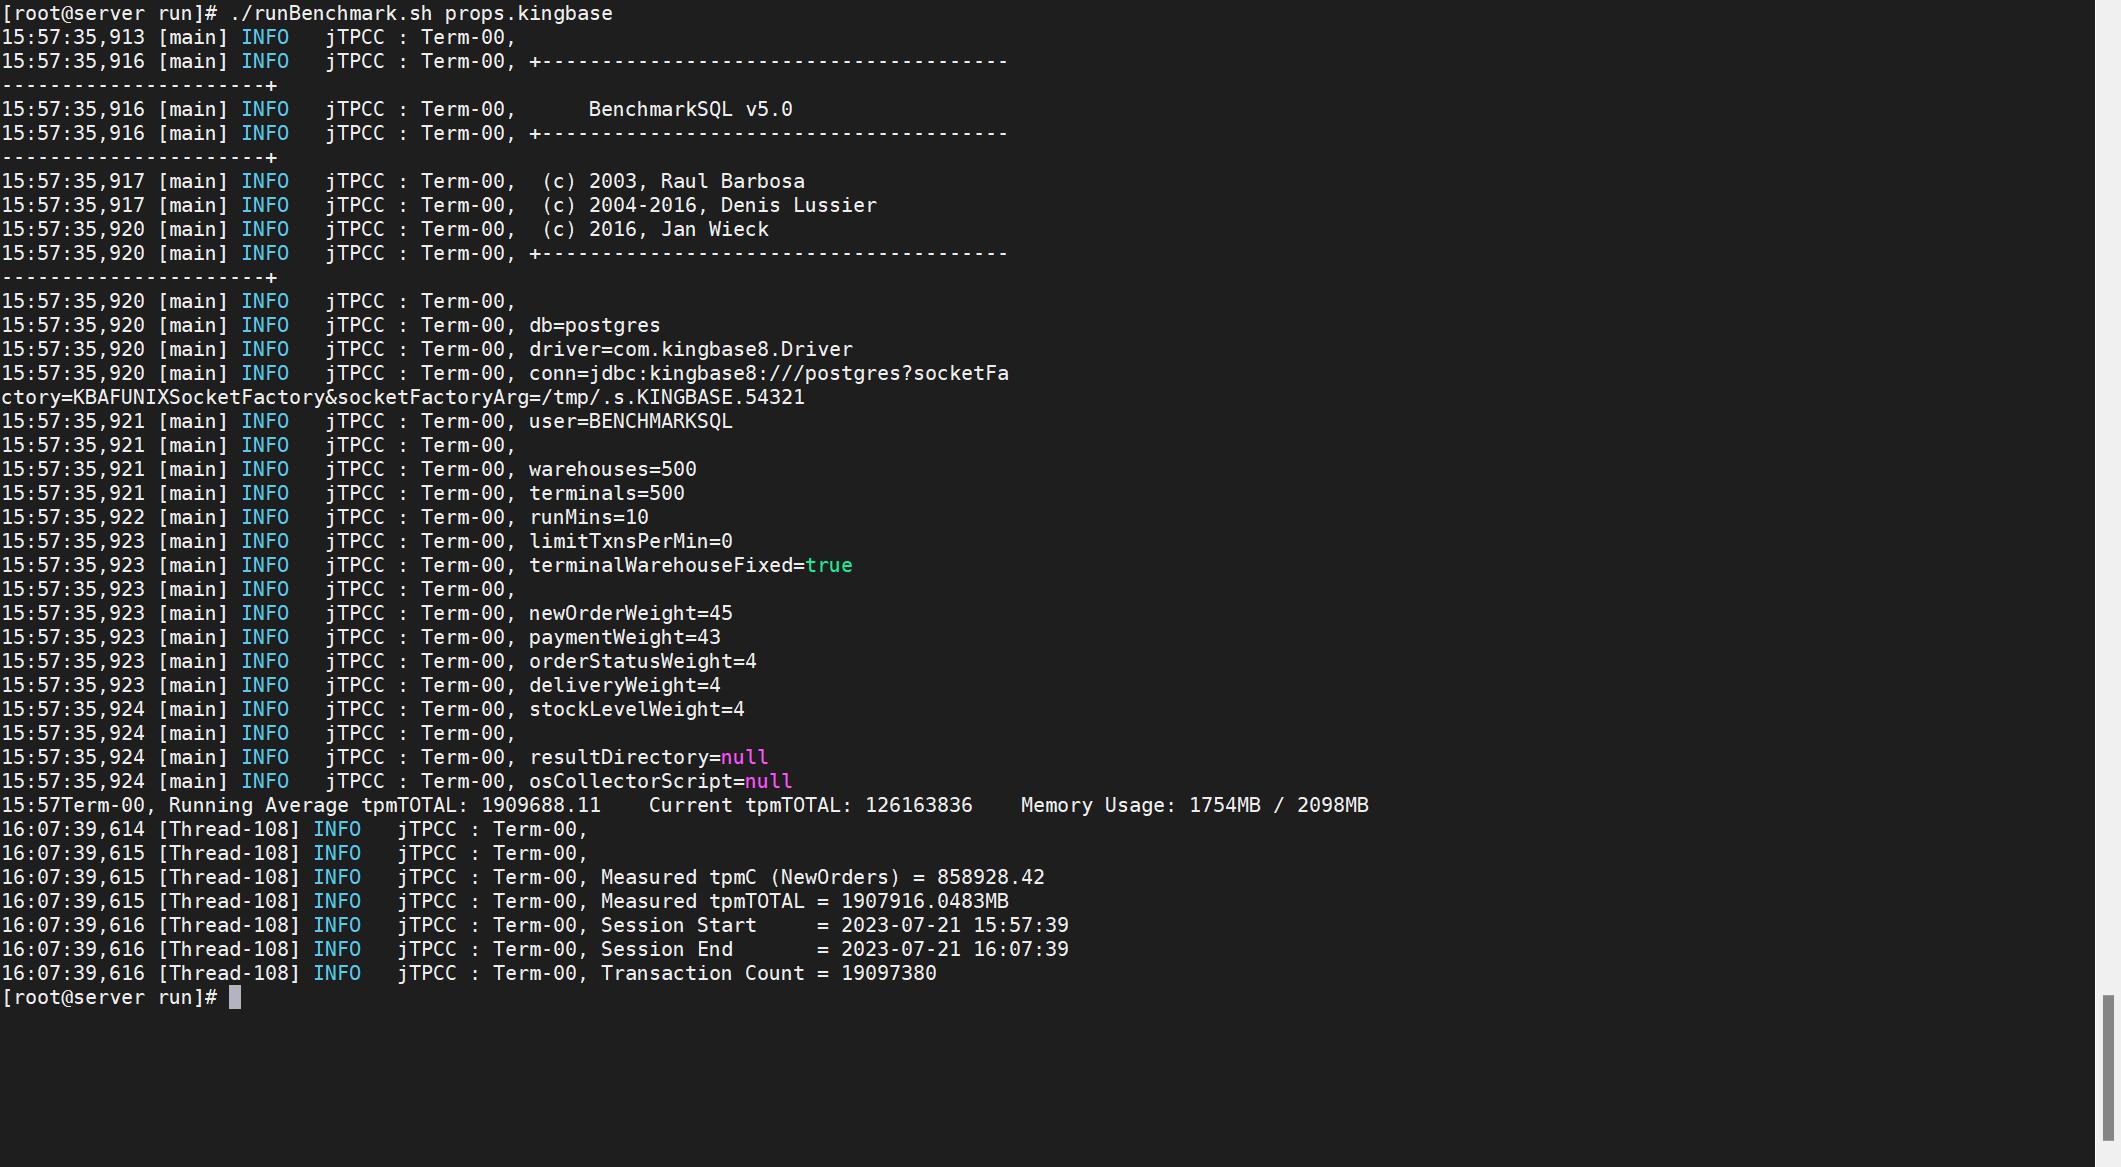
Task: Click the newOrderWeight=45 text
Action: (x=630, y=613)
